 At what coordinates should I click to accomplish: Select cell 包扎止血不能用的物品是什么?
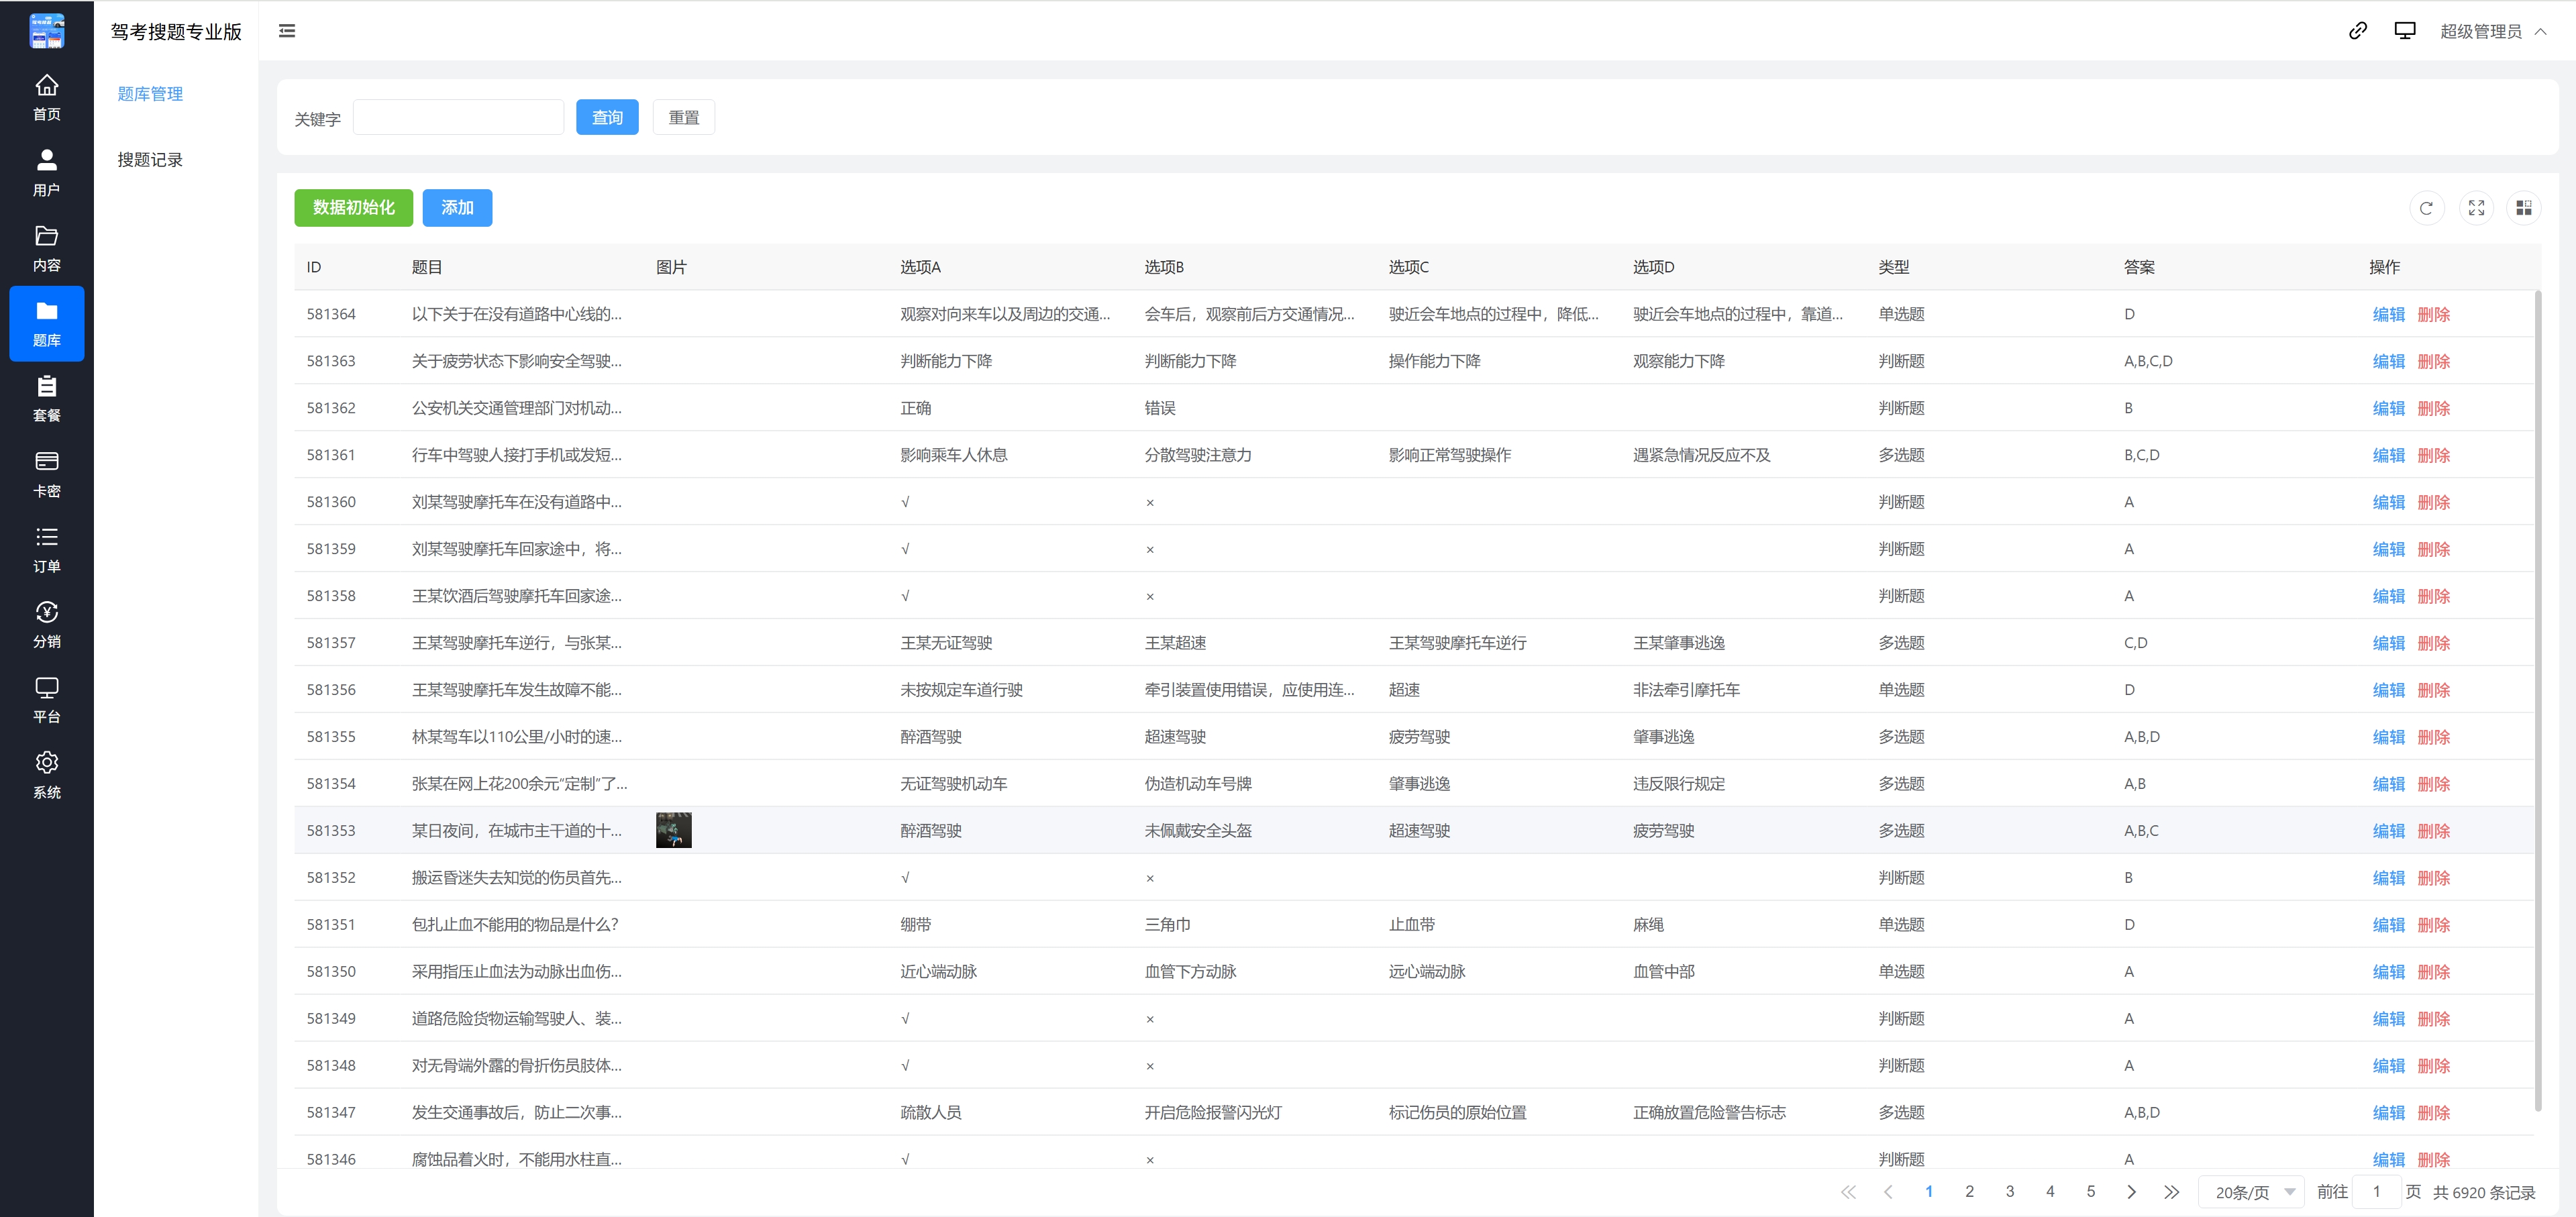coord(515,925)
